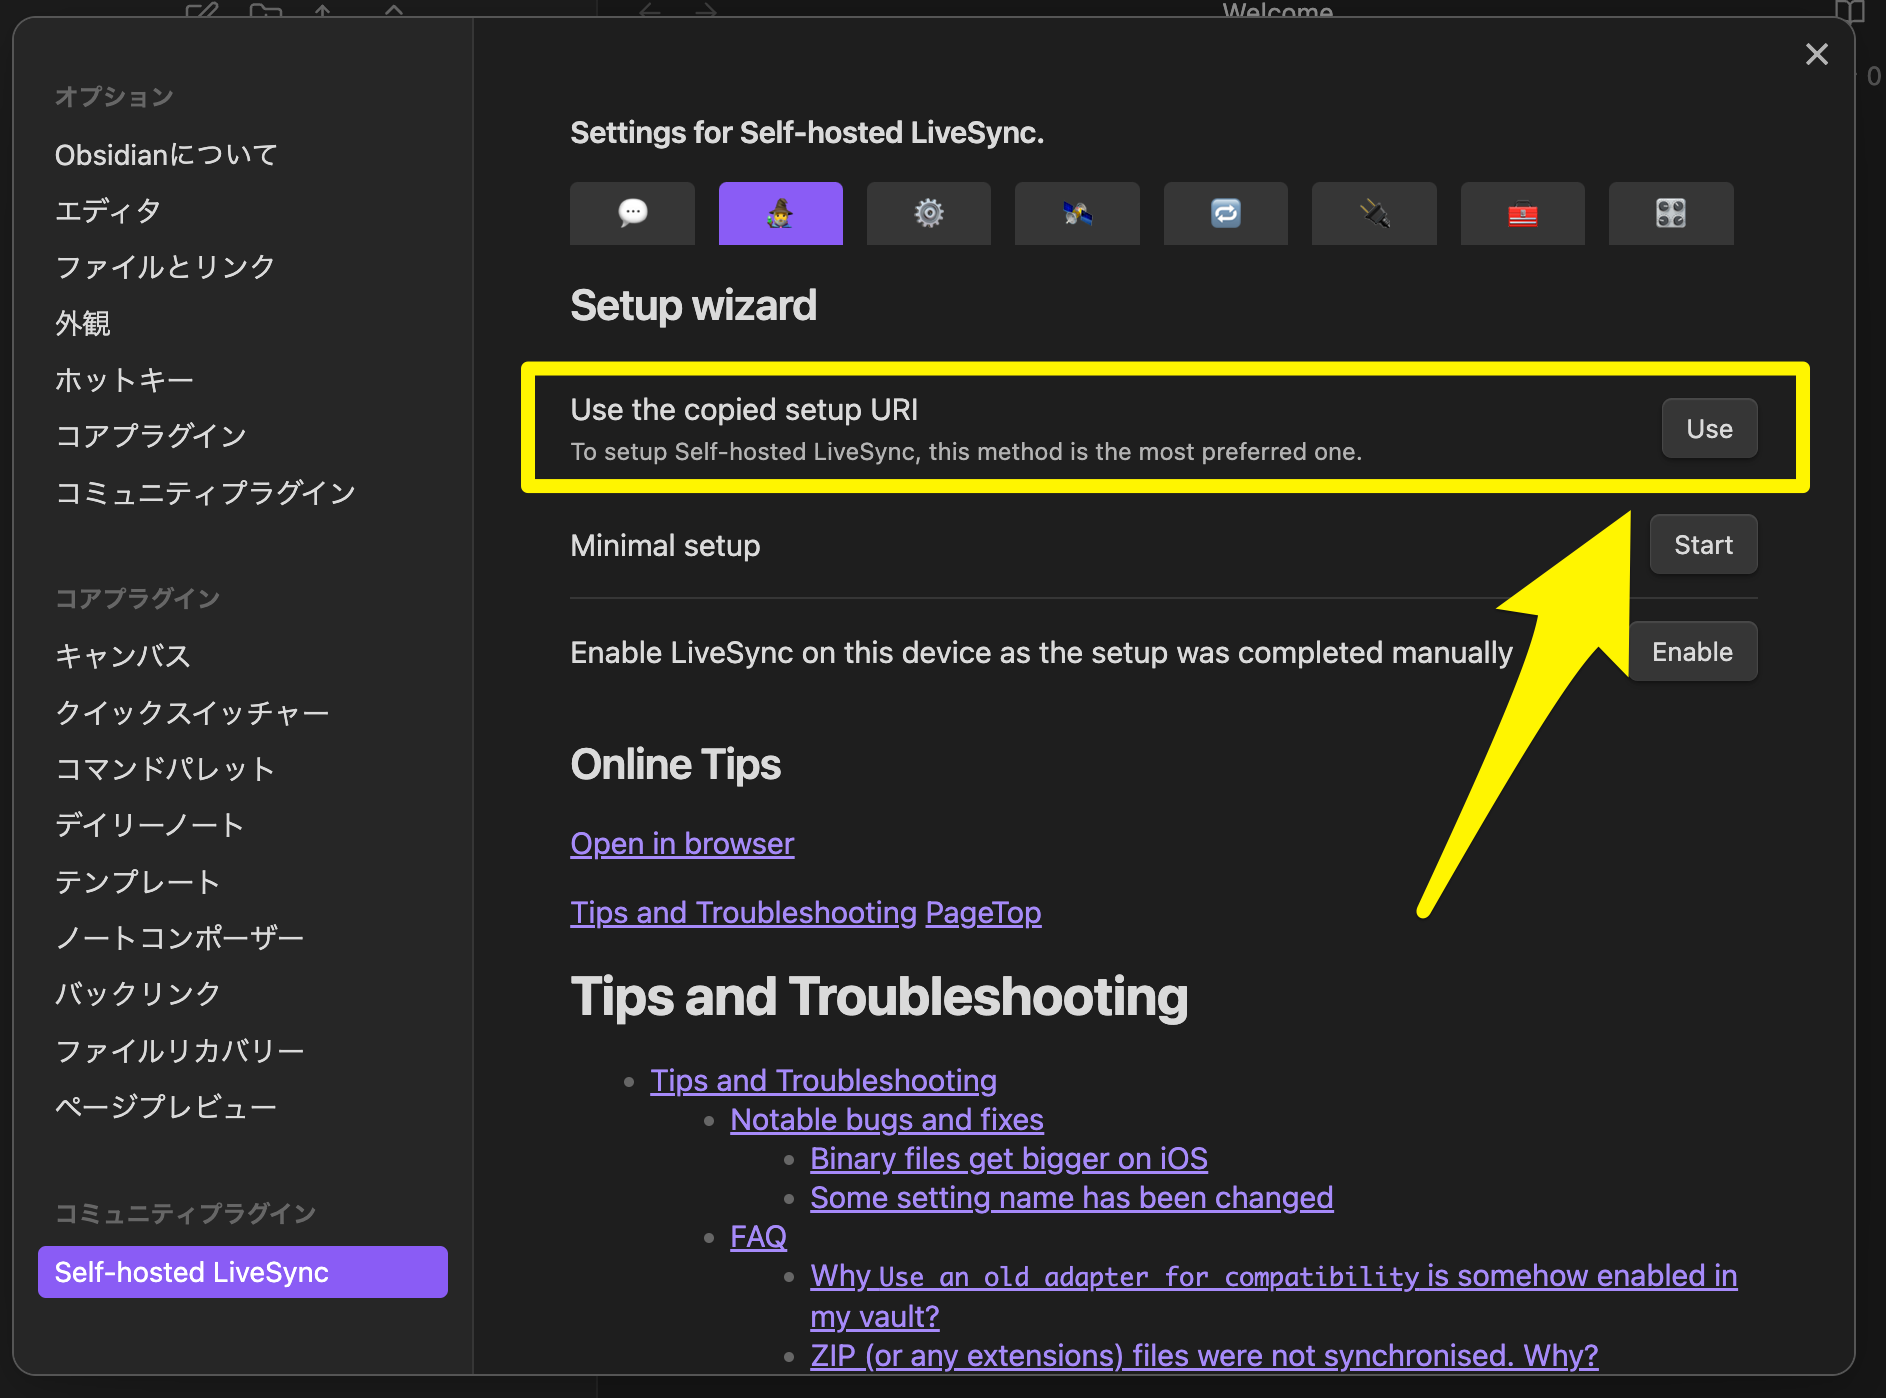Screen dimensions: 1886x1398
Task: Open the コミュニティプラグイン settings section
Action: point(206,492)
